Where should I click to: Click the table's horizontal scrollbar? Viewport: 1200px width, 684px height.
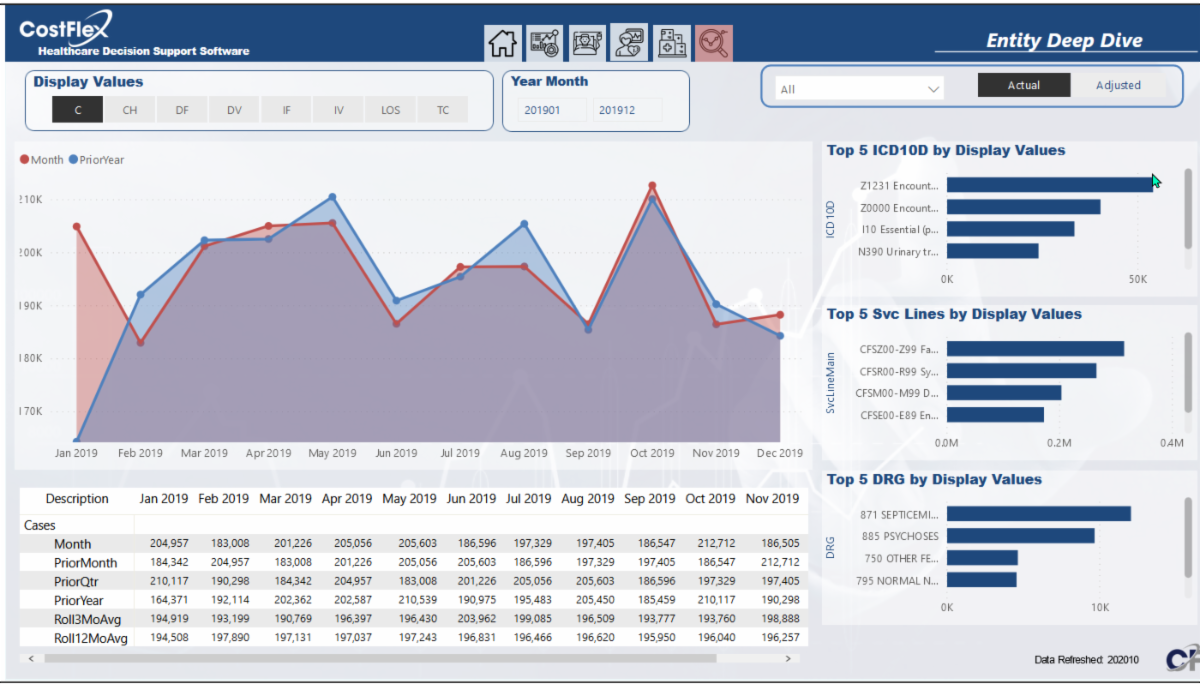(x=380, y=659)
